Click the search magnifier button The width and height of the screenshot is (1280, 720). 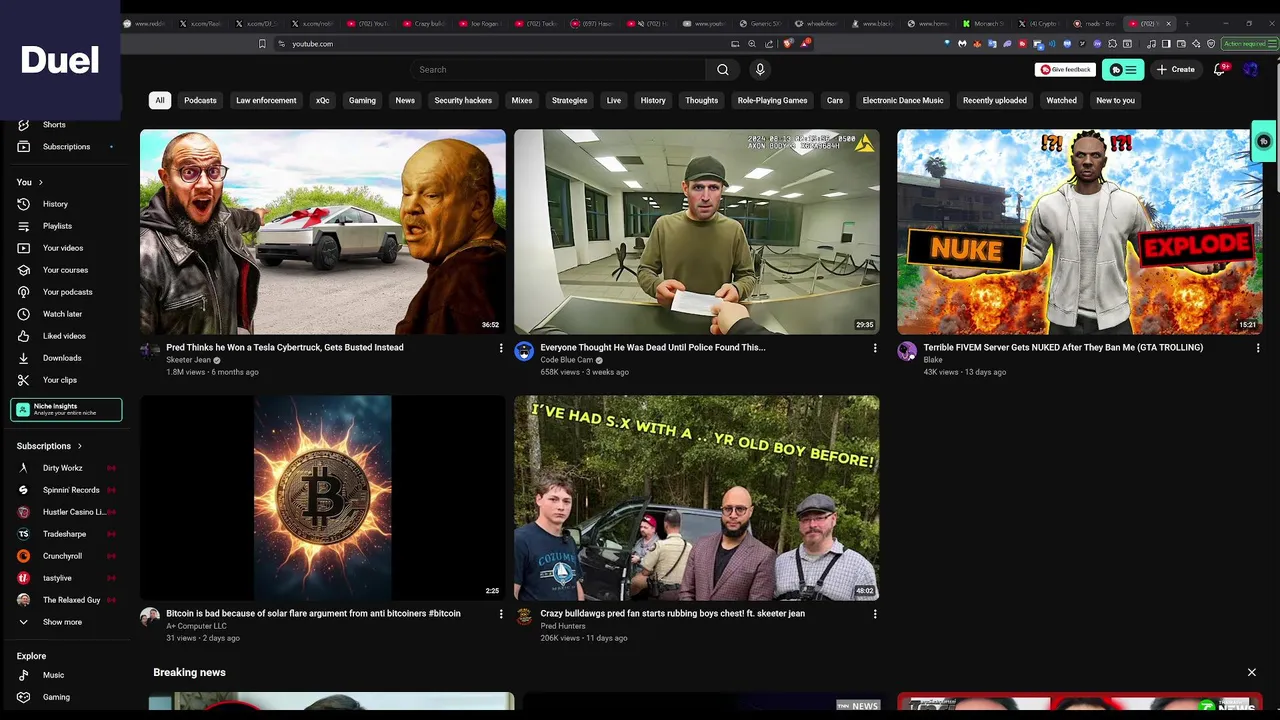723,70
